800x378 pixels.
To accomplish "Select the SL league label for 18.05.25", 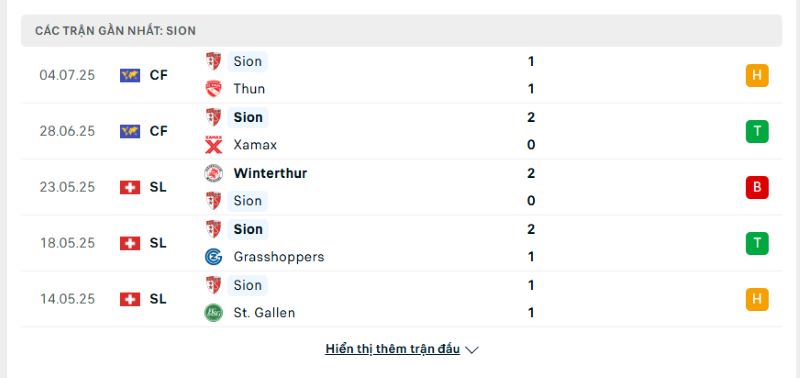I will [x=158, y=243].
